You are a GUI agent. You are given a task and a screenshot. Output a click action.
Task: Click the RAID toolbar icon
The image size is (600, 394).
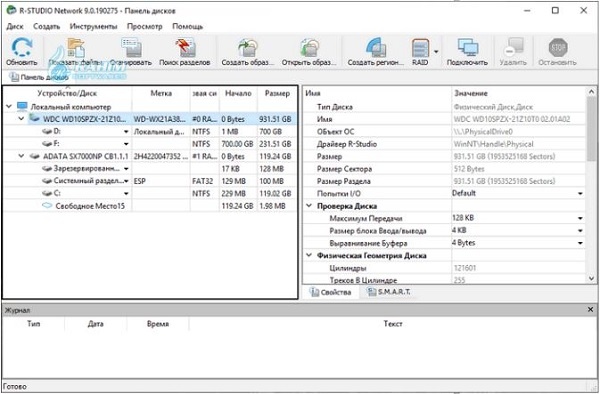point(420,52)
